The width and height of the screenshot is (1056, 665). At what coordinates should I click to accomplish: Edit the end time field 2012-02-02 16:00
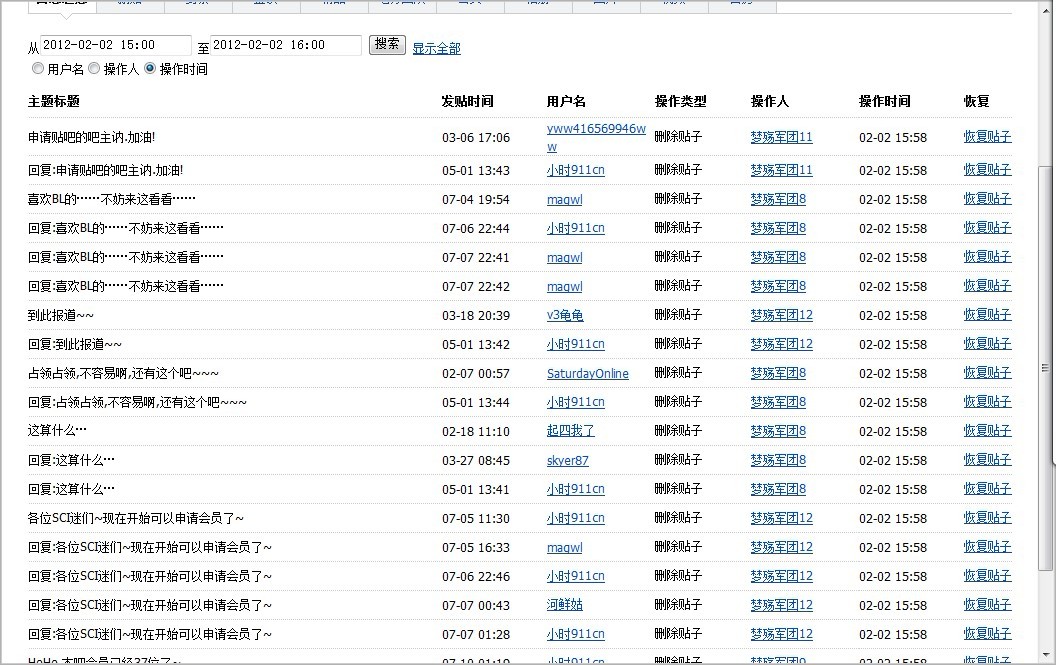click(x=286, y=45)
